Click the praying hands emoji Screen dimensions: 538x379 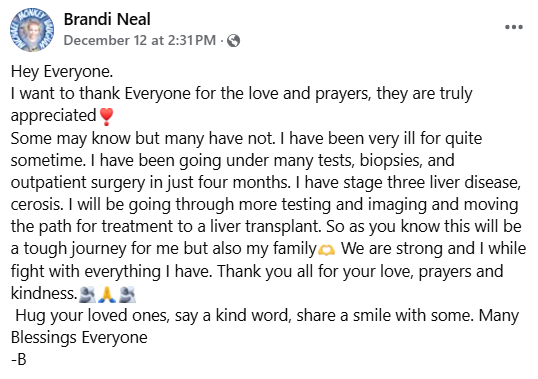[107, 295]
